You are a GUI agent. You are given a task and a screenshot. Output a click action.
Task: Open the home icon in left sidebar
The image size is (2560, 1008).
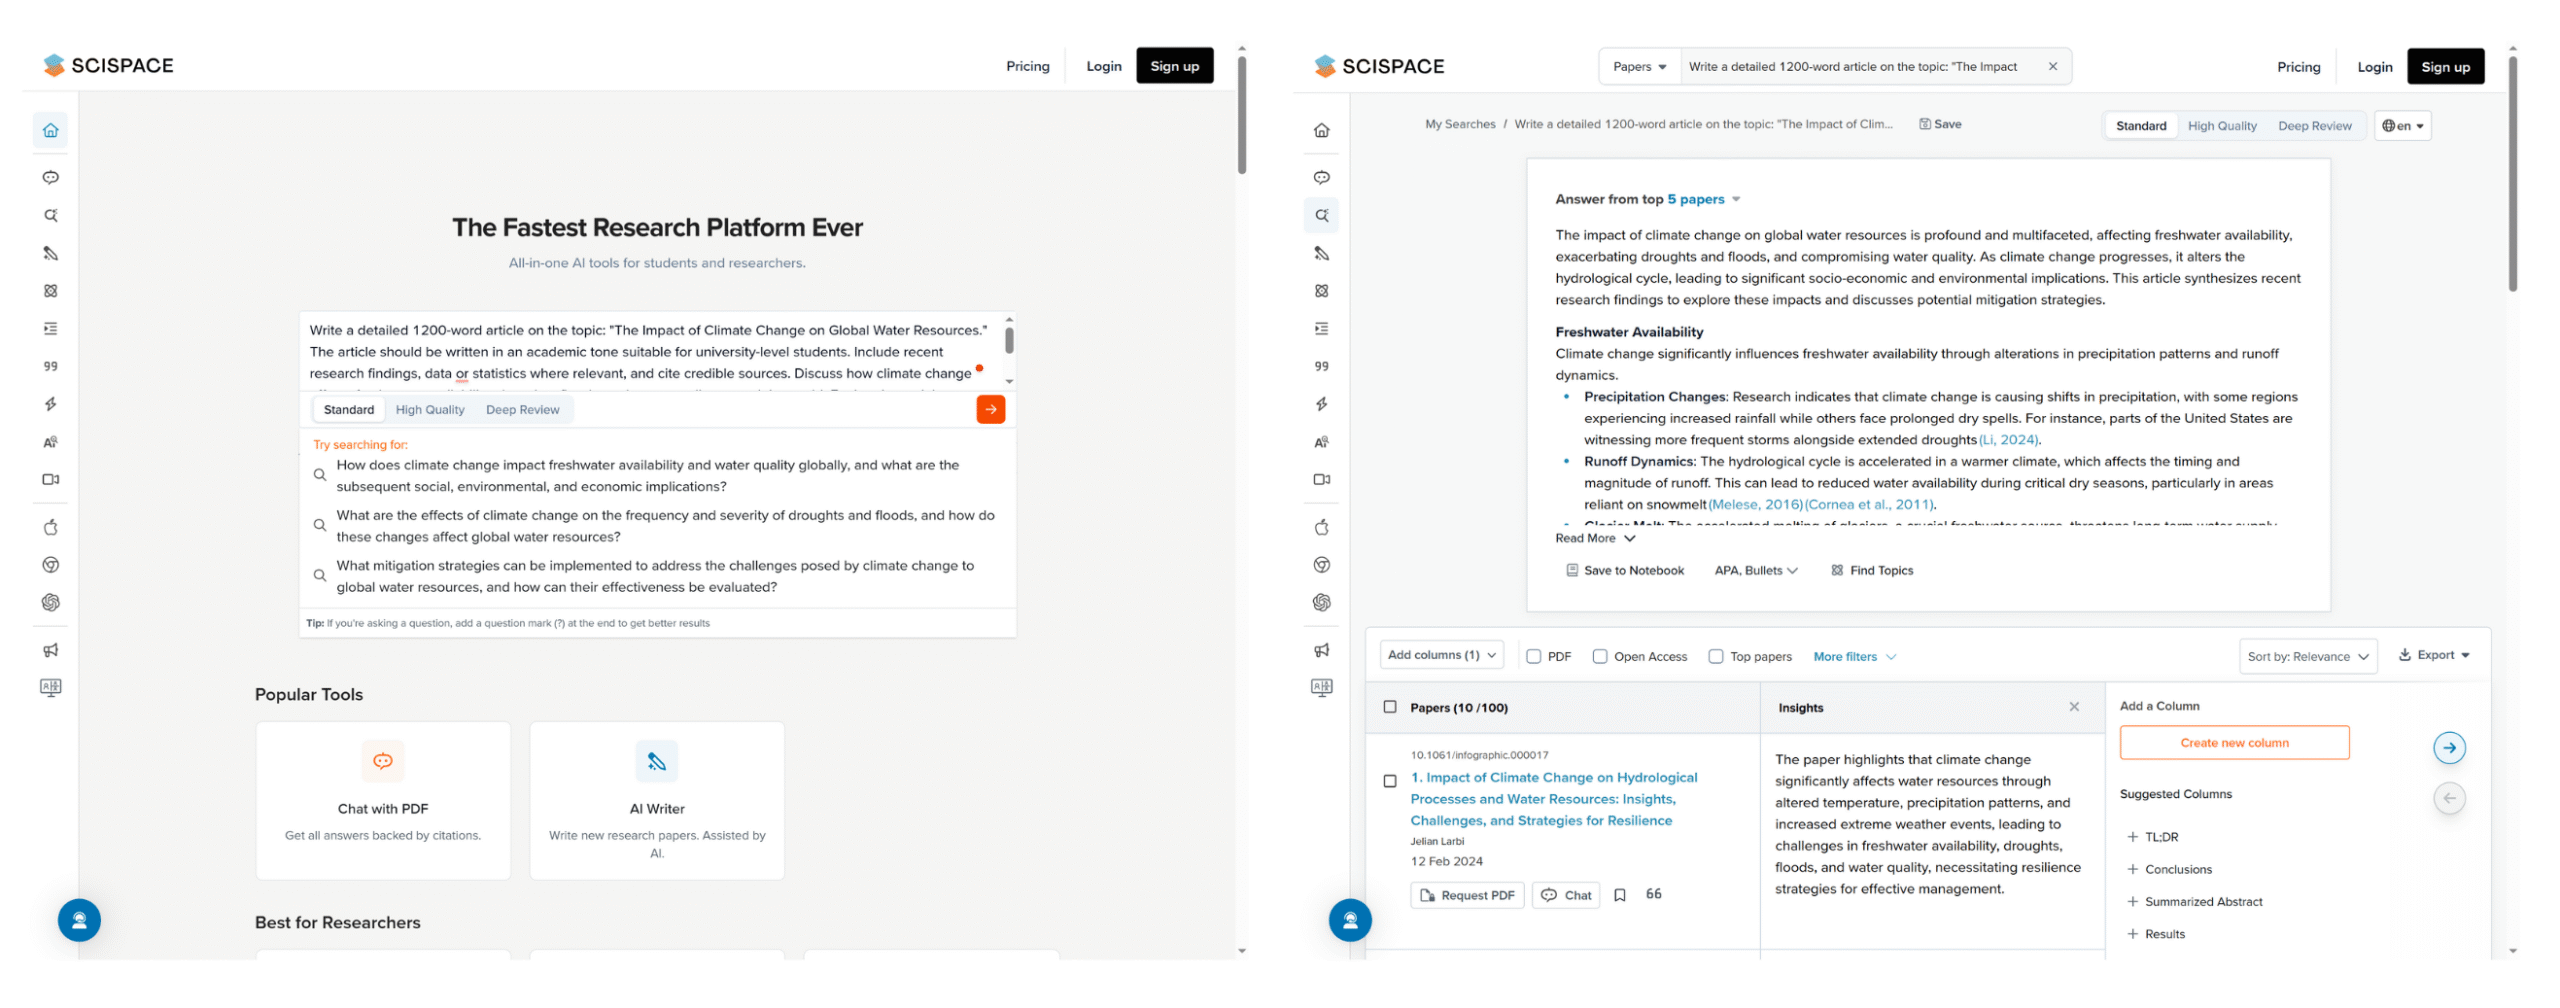pyautogui.click(x=51, y=130)
